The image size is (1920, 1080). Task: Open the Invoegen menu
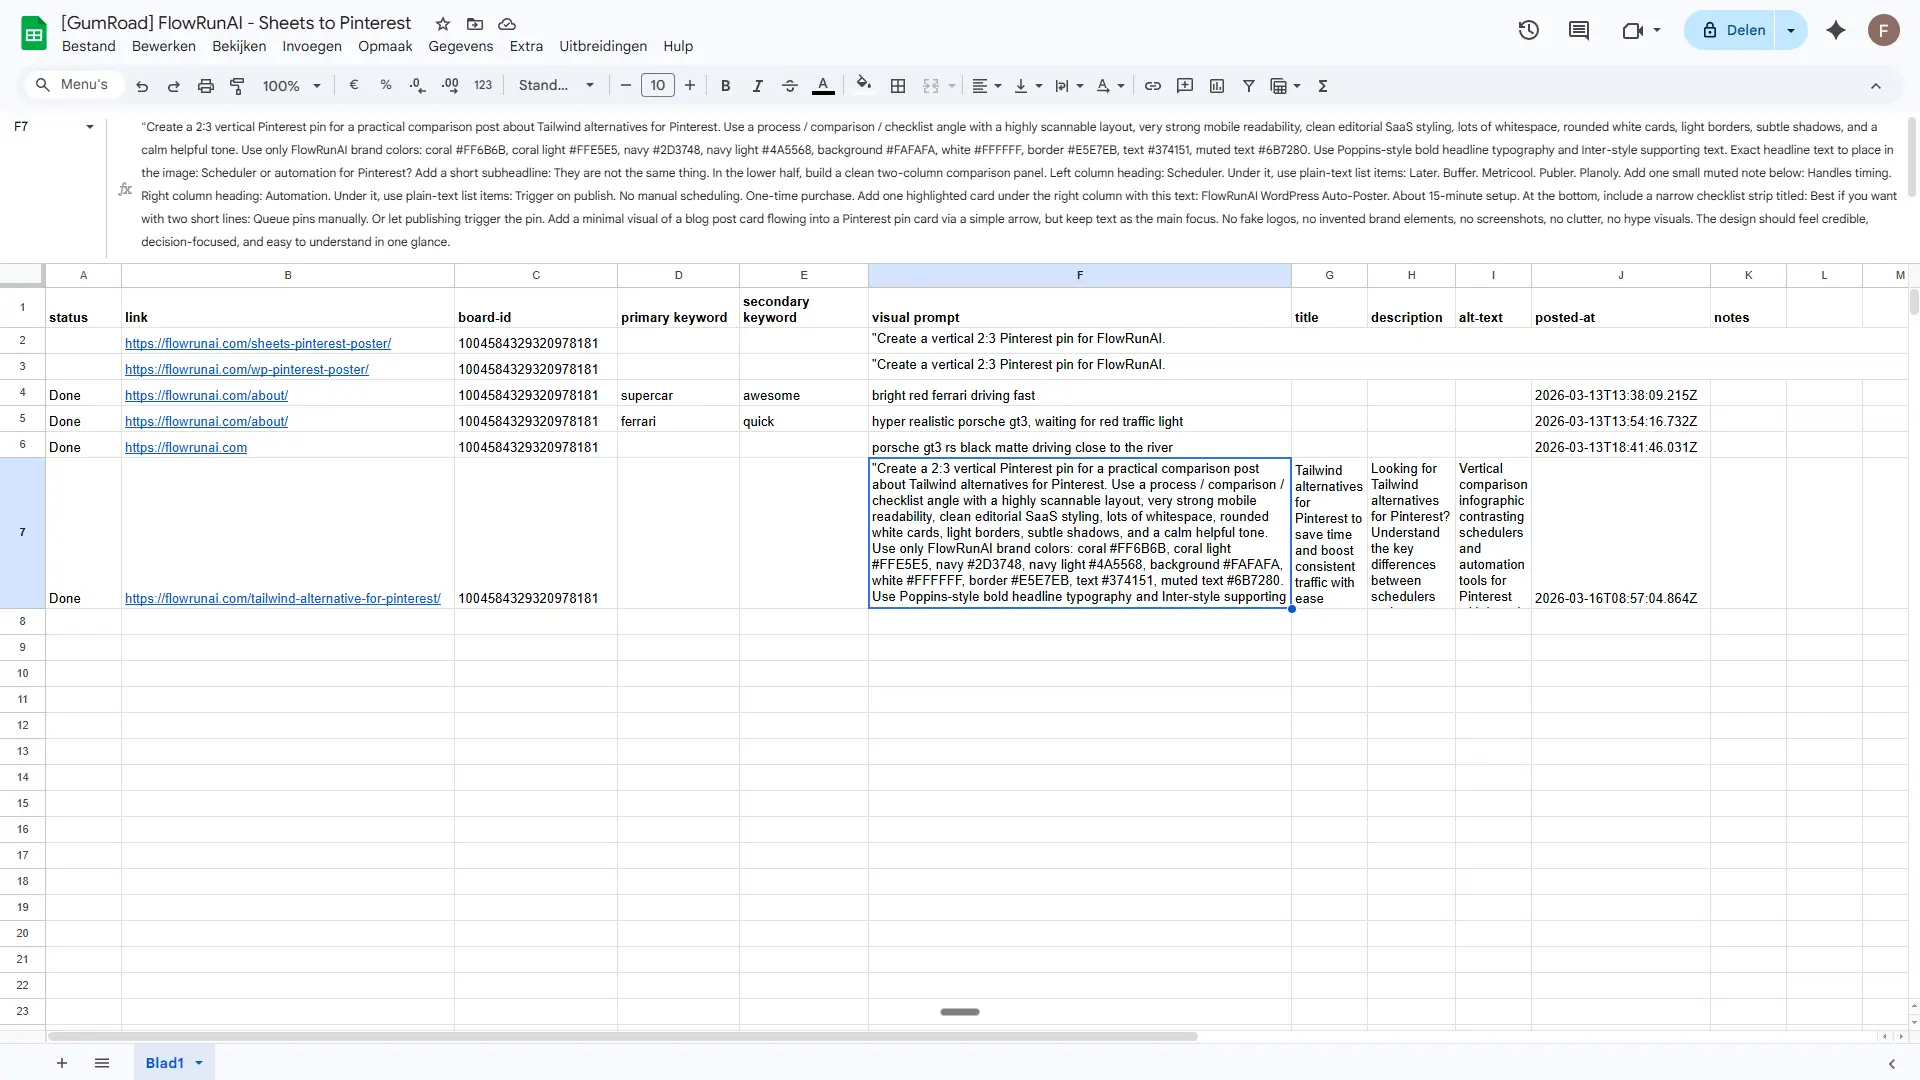311,46
